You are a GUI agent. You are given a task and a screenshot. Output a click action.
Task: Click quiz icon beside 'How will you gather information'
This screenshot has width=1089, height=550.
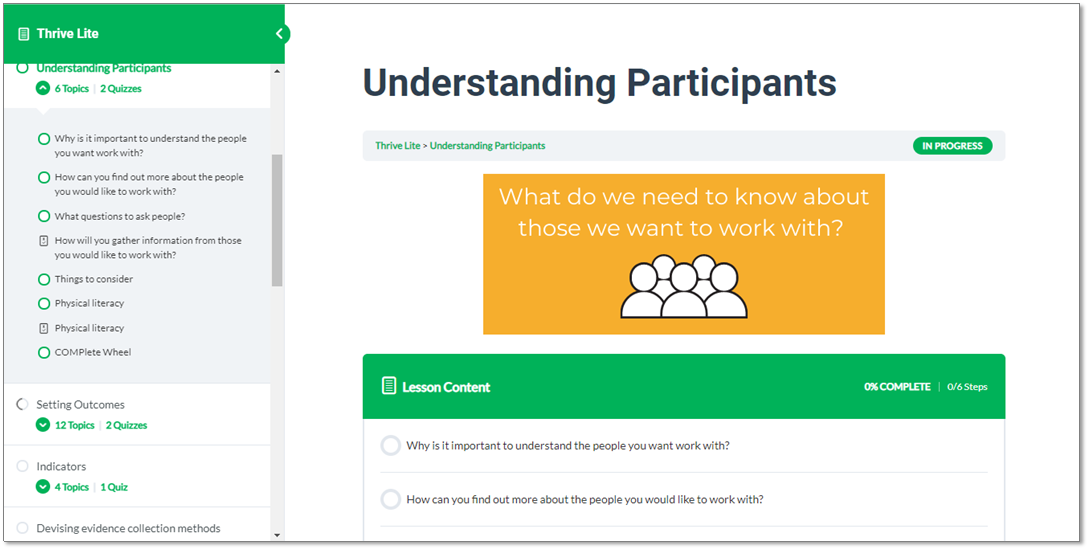[x=44, y=240]
